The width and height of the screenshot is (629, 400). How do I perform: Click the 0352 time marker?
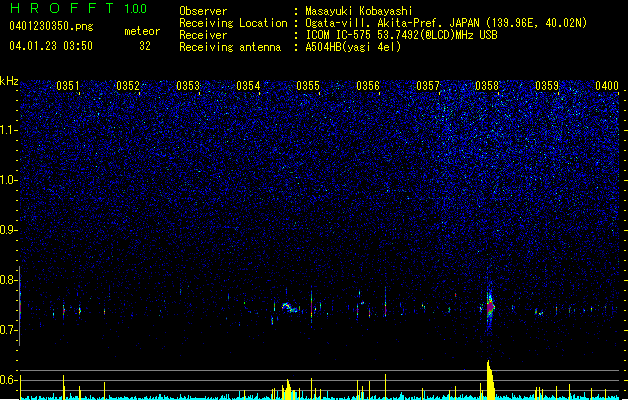(x=128, y=86)
